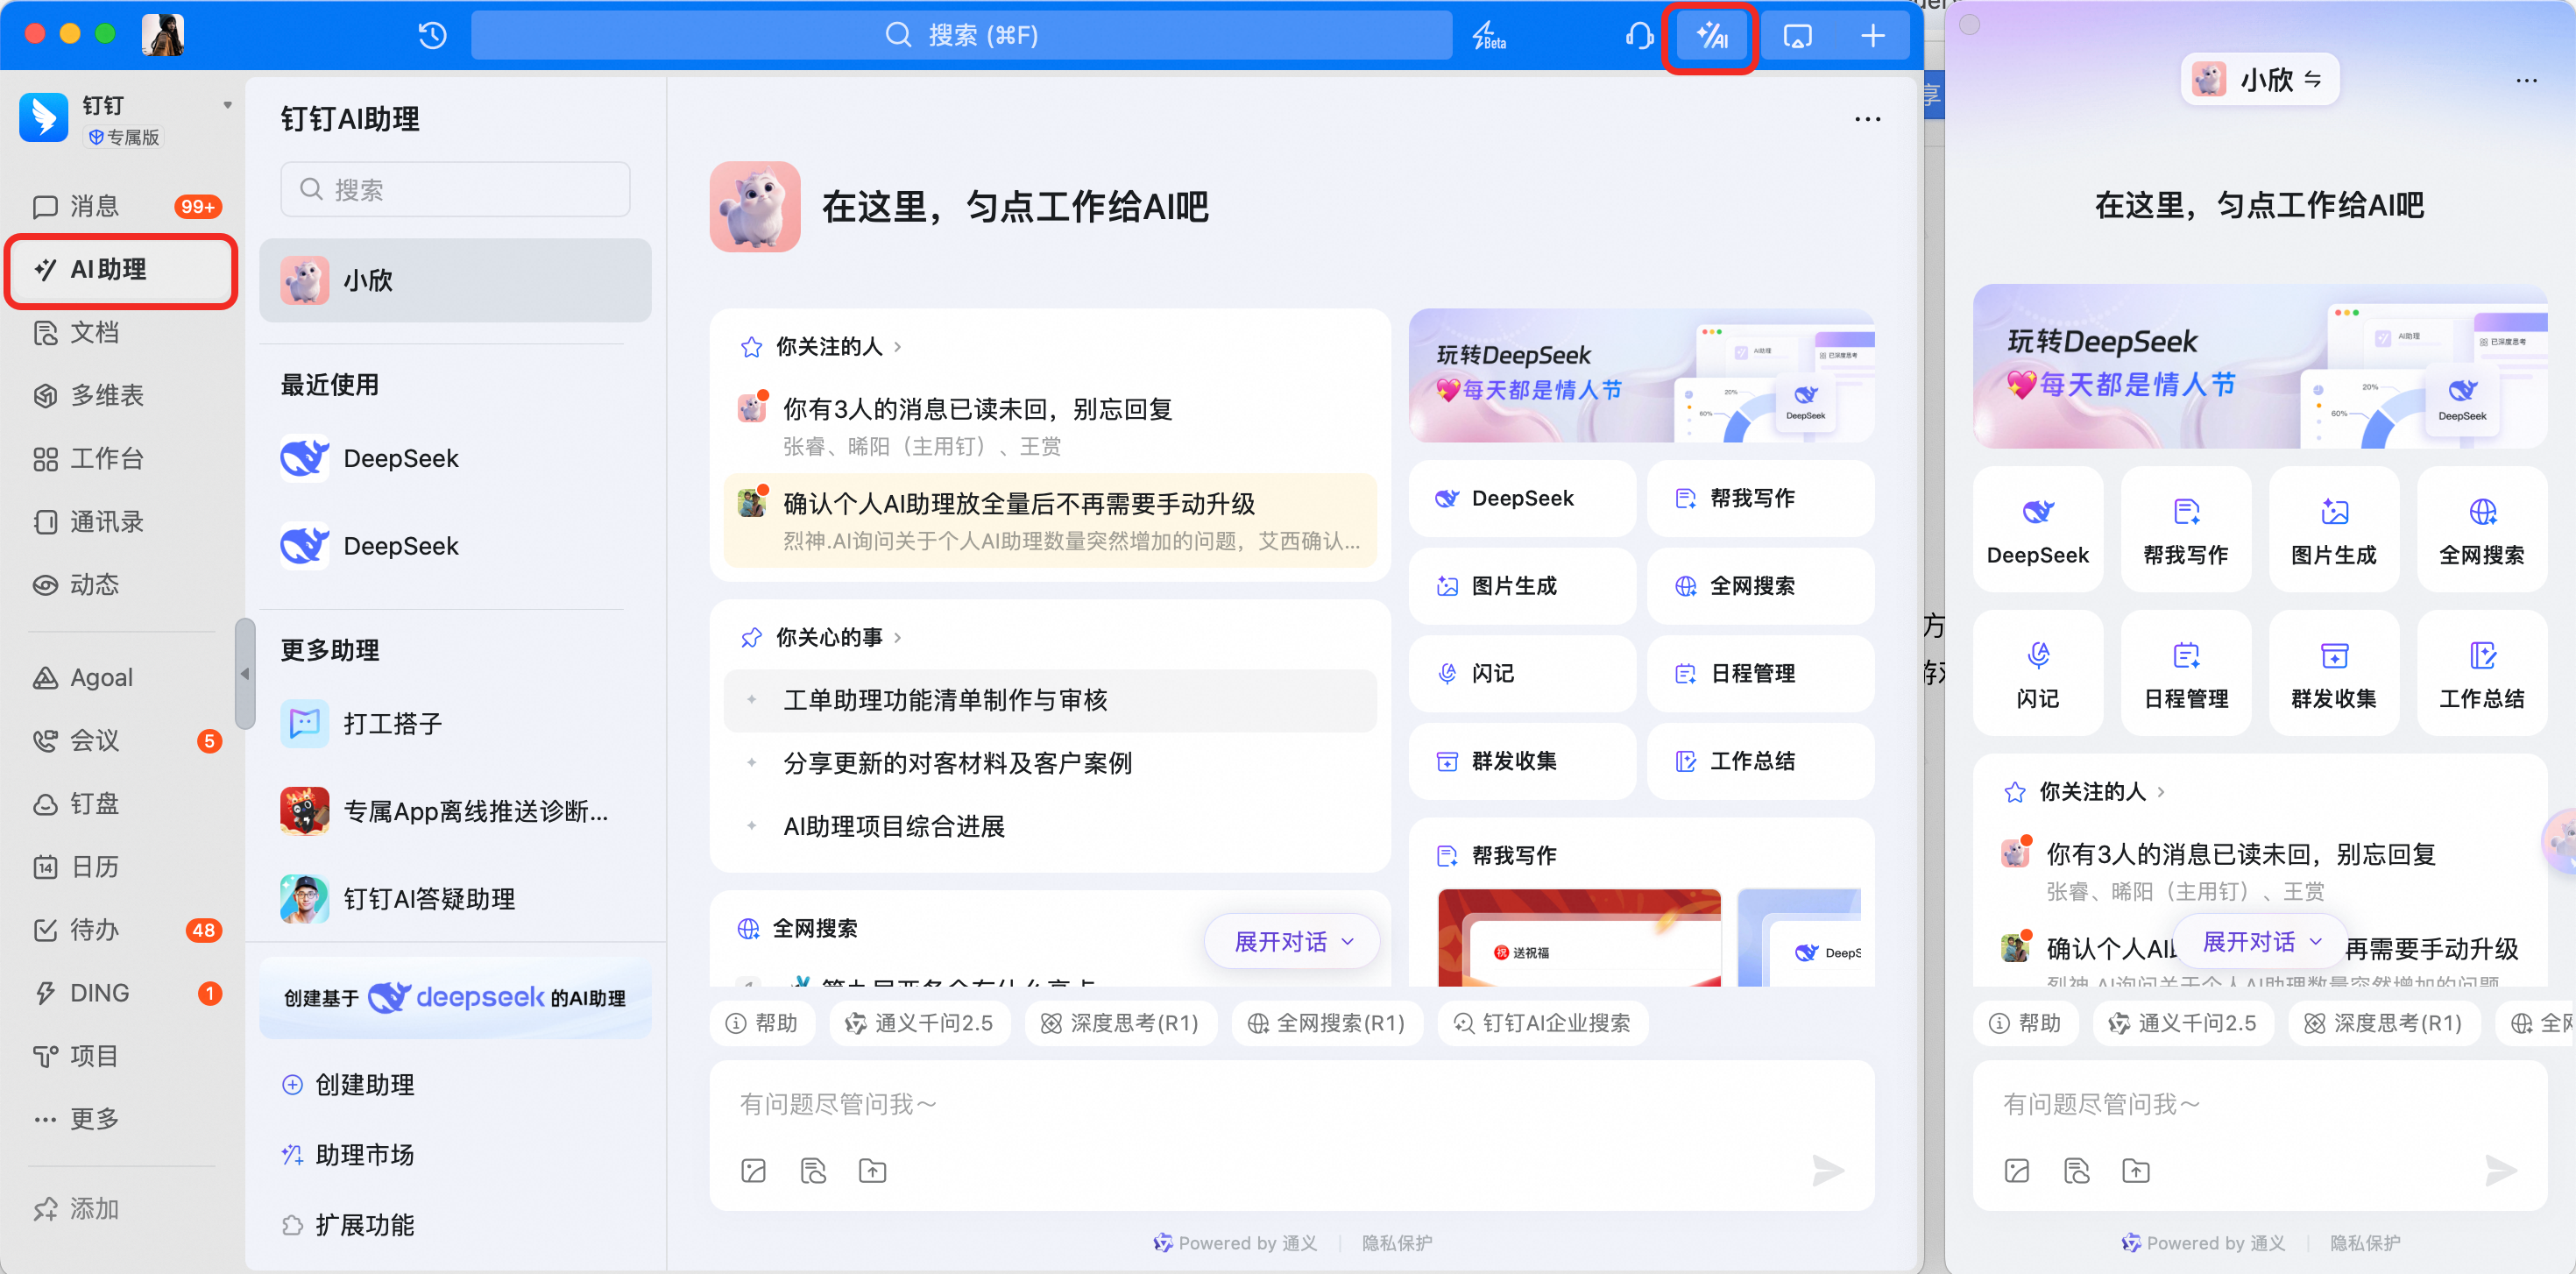The width and height of the screenshot is (2576, 1274).
Task: Open 玩转DeepSeek banner in main panel
Action: pos(1641,376)
